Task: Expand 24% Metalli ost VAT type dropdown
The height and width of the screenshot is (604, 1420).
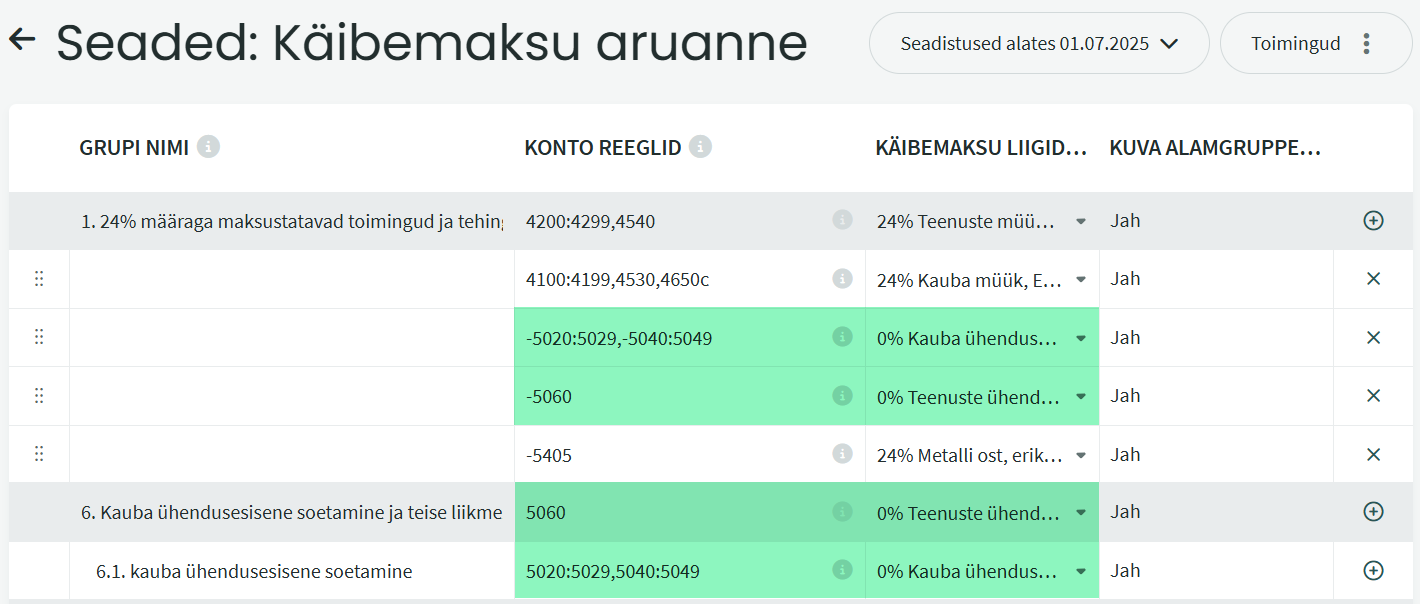Action: click(x=1080, y=455)
